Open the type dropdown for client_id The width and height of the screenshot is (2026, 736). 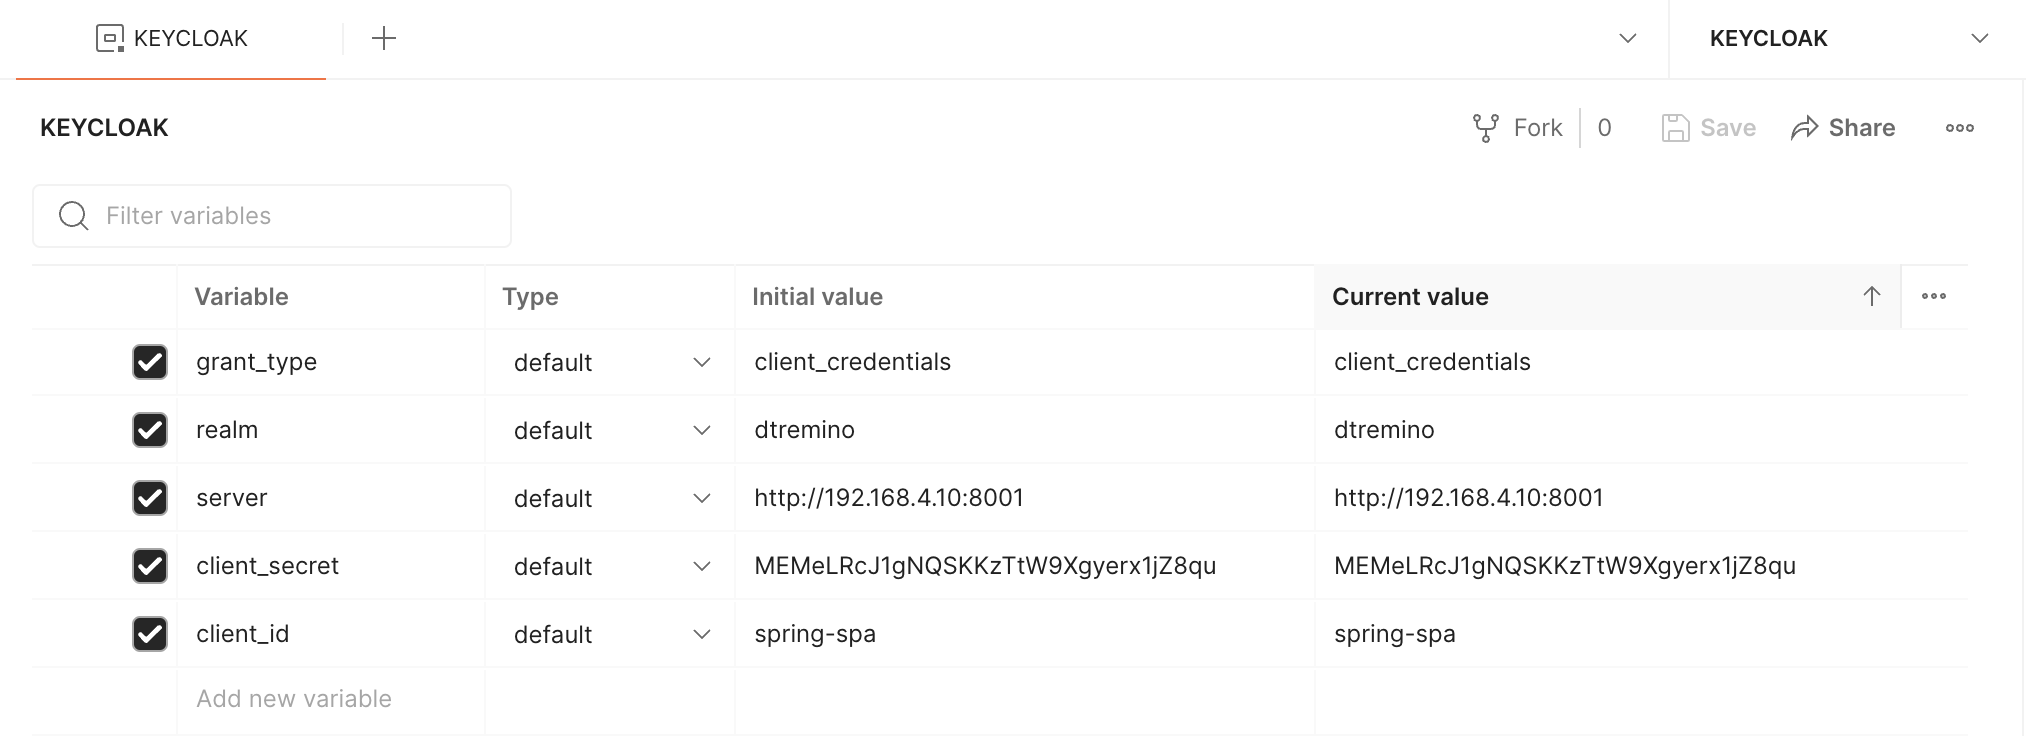(x=611, y=634)
